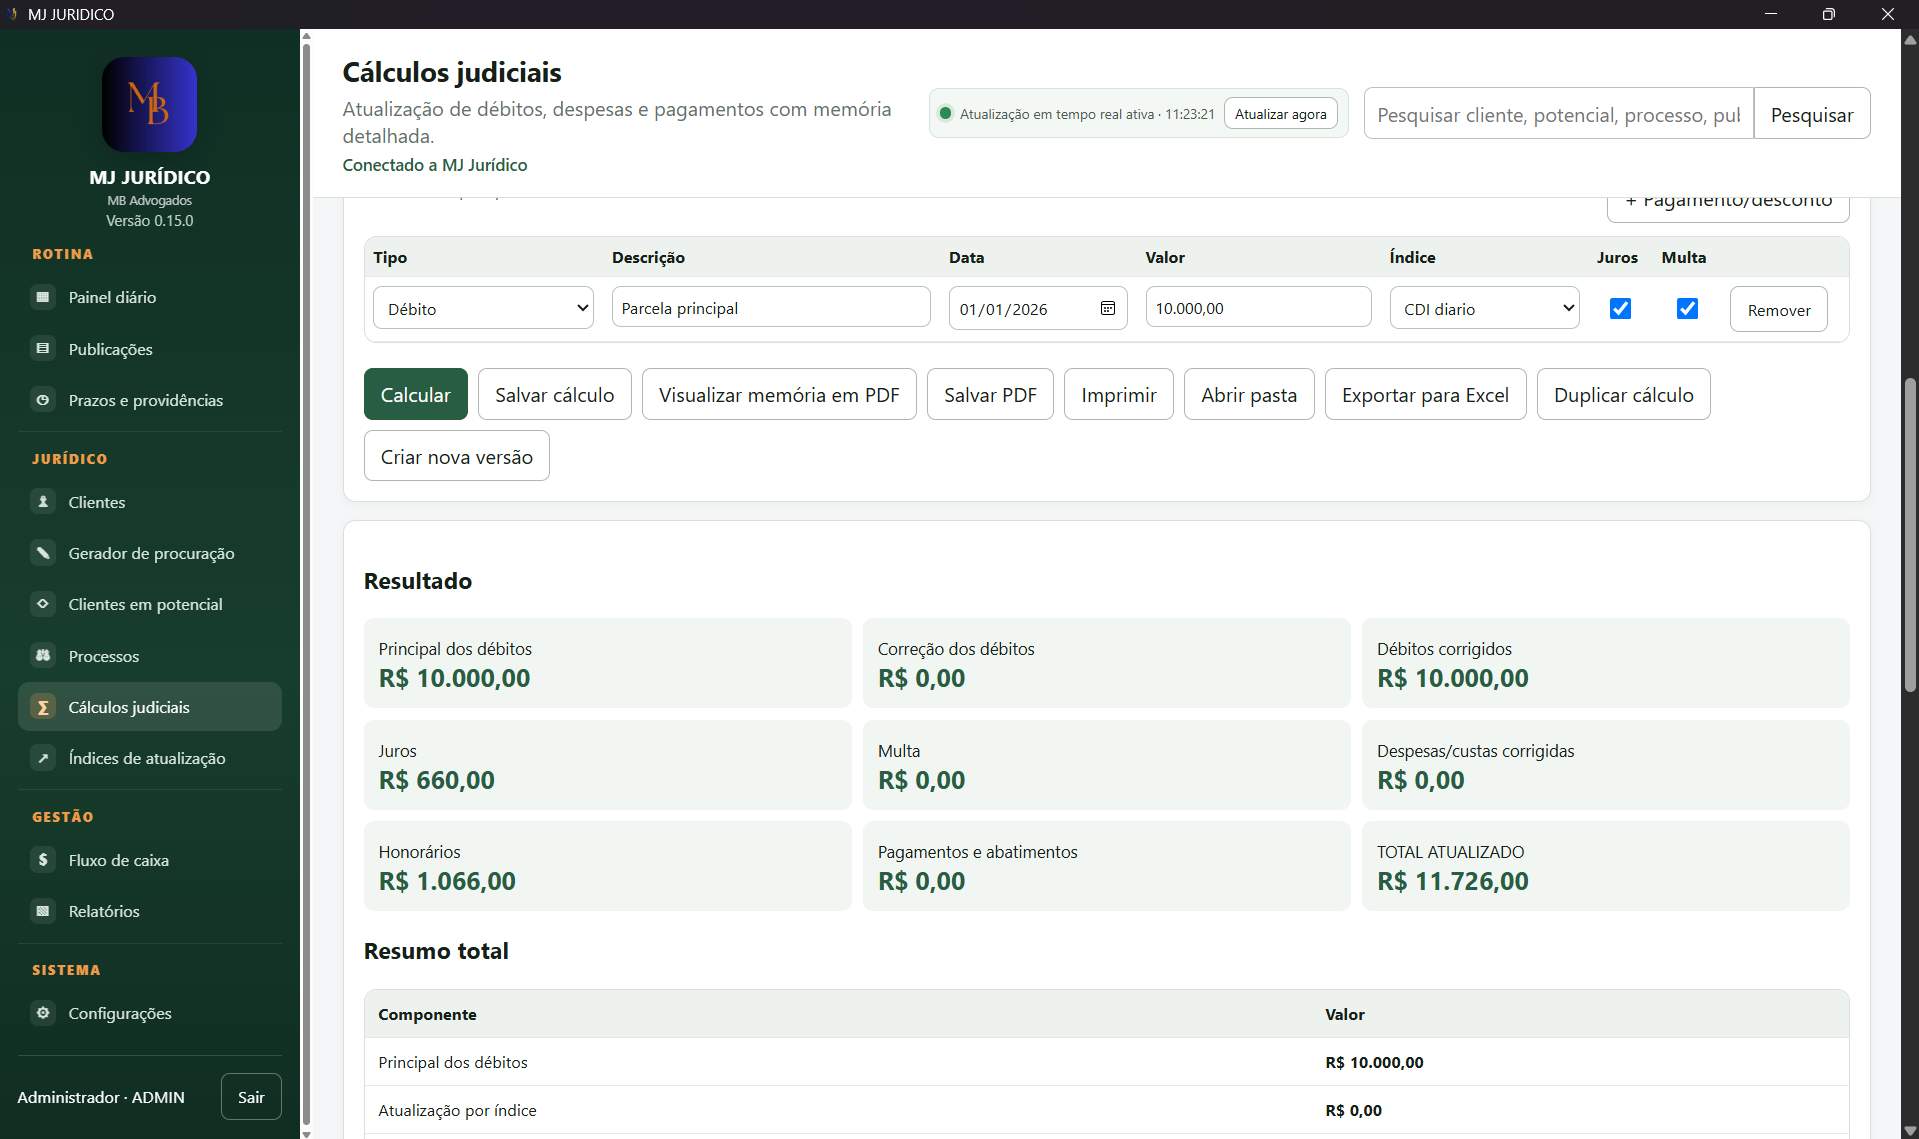The image size is (1919, 1139).
Task: Click the Juros value R$ 660,00
Action: 436,780
